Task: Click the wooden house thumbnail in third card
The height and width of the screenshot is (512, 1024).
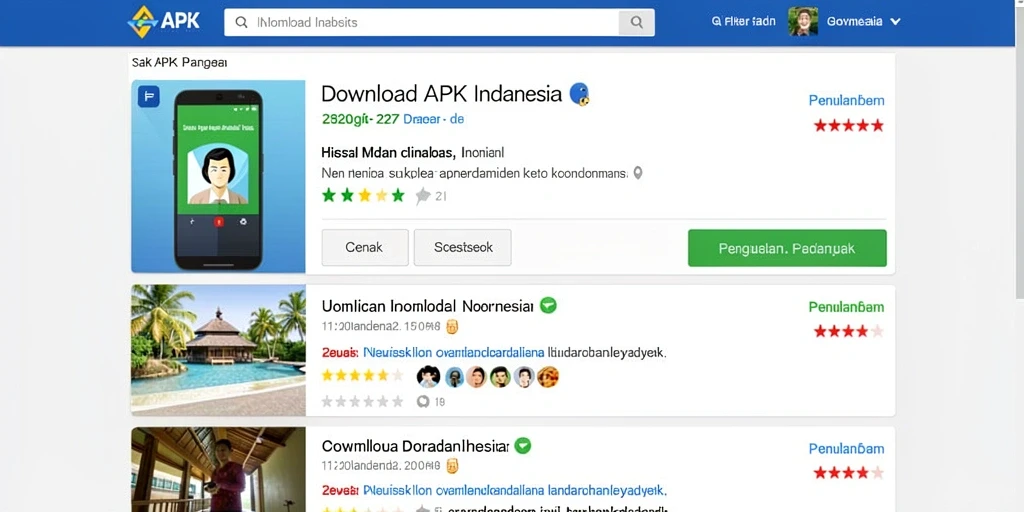Action: click(x=218, y=470)
